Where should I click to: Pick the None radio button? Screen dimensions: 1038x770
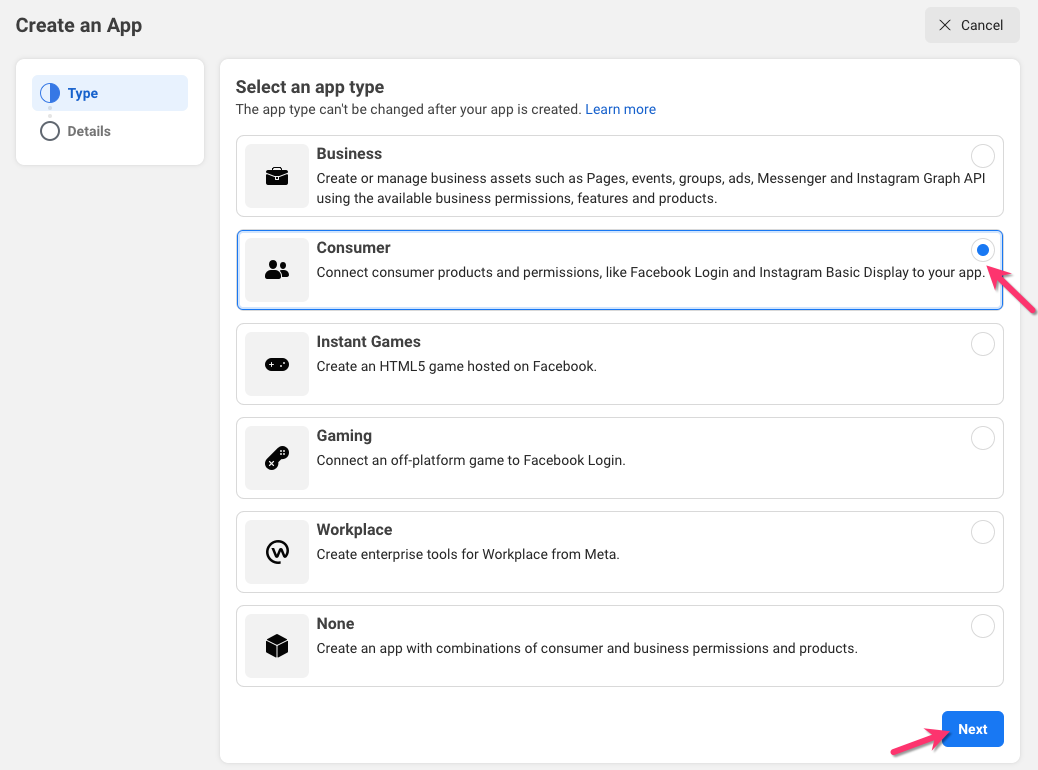point(983,626)
